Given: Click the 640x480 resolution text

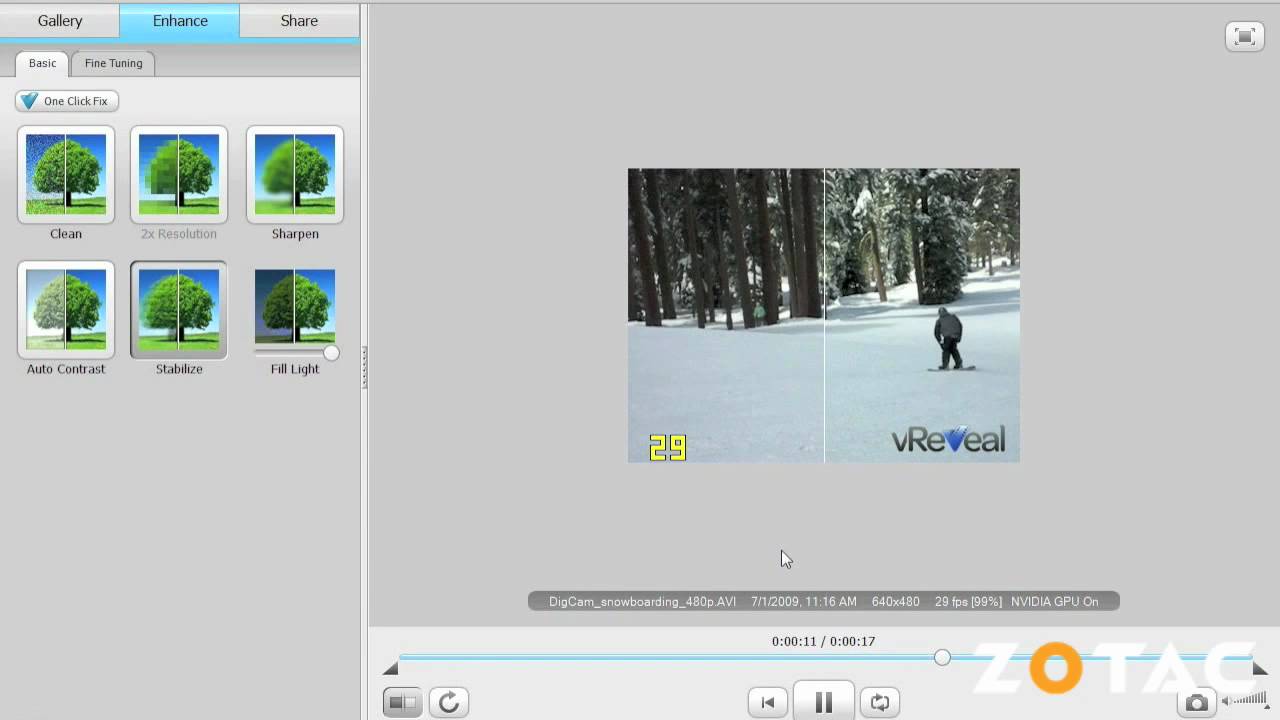Looking at the screenshot, I should 895,602.
